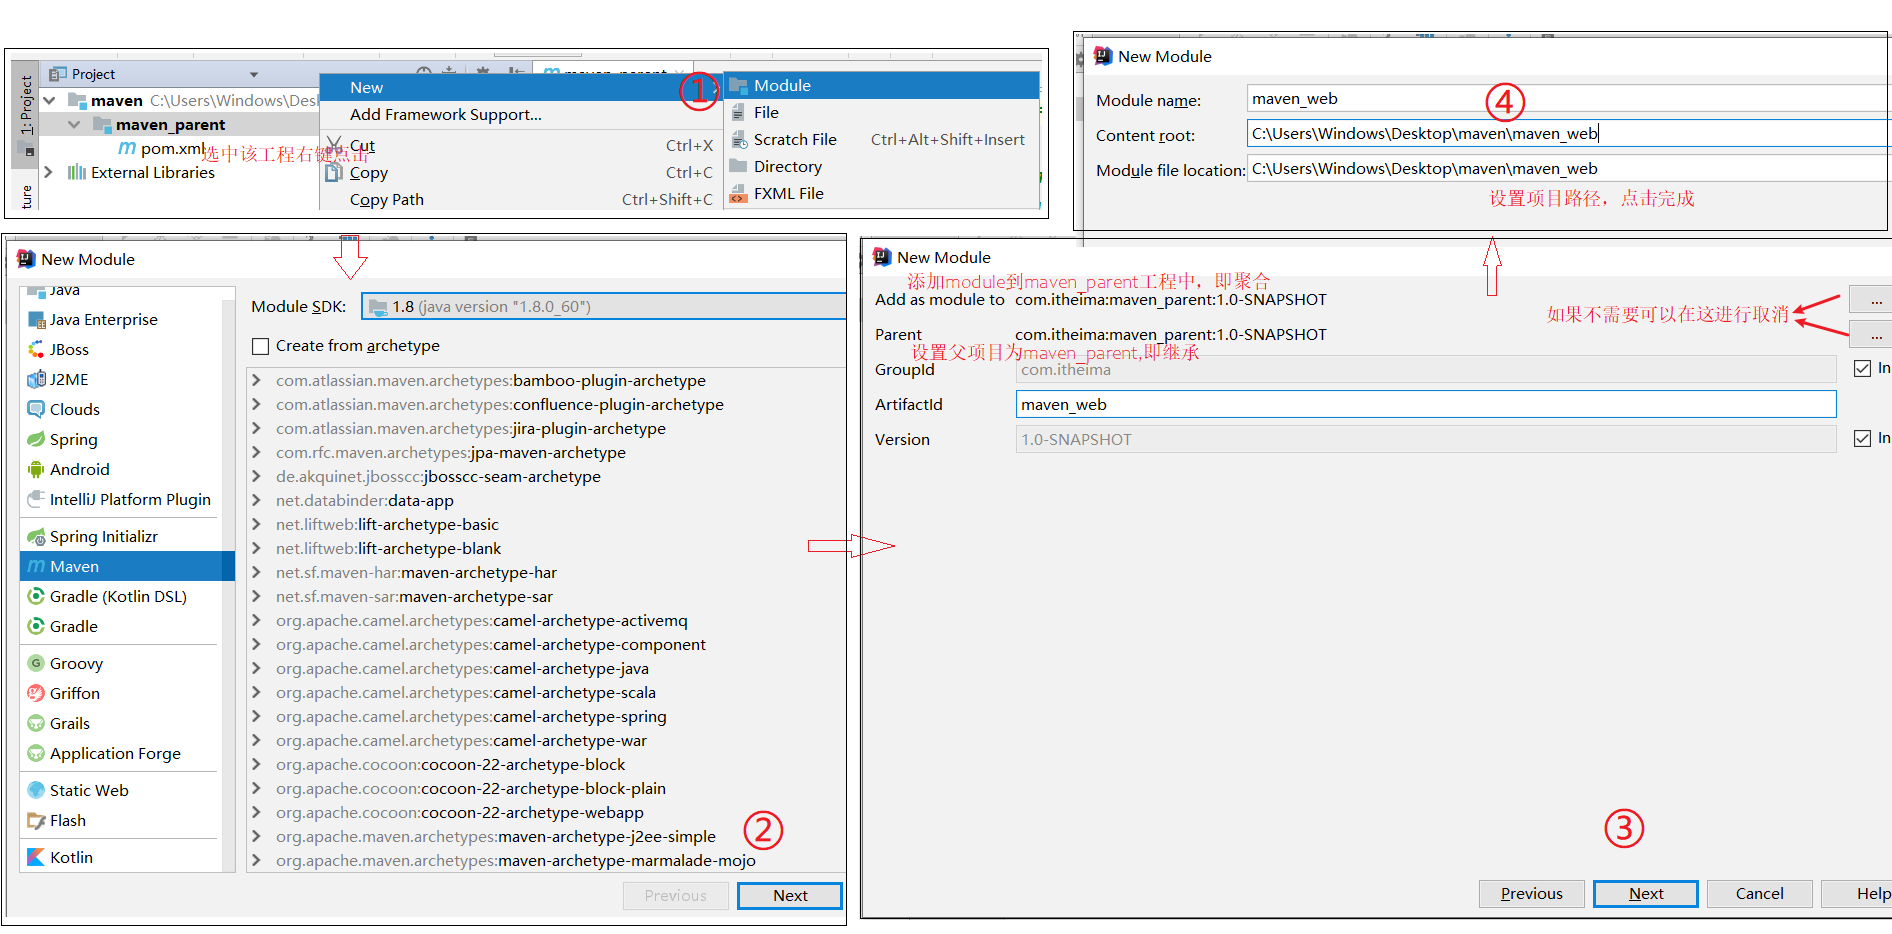Click the Kotlin icon in the list
This screenshot has width=1892, height=934.
pyautogui.click(x=36, y=857)
